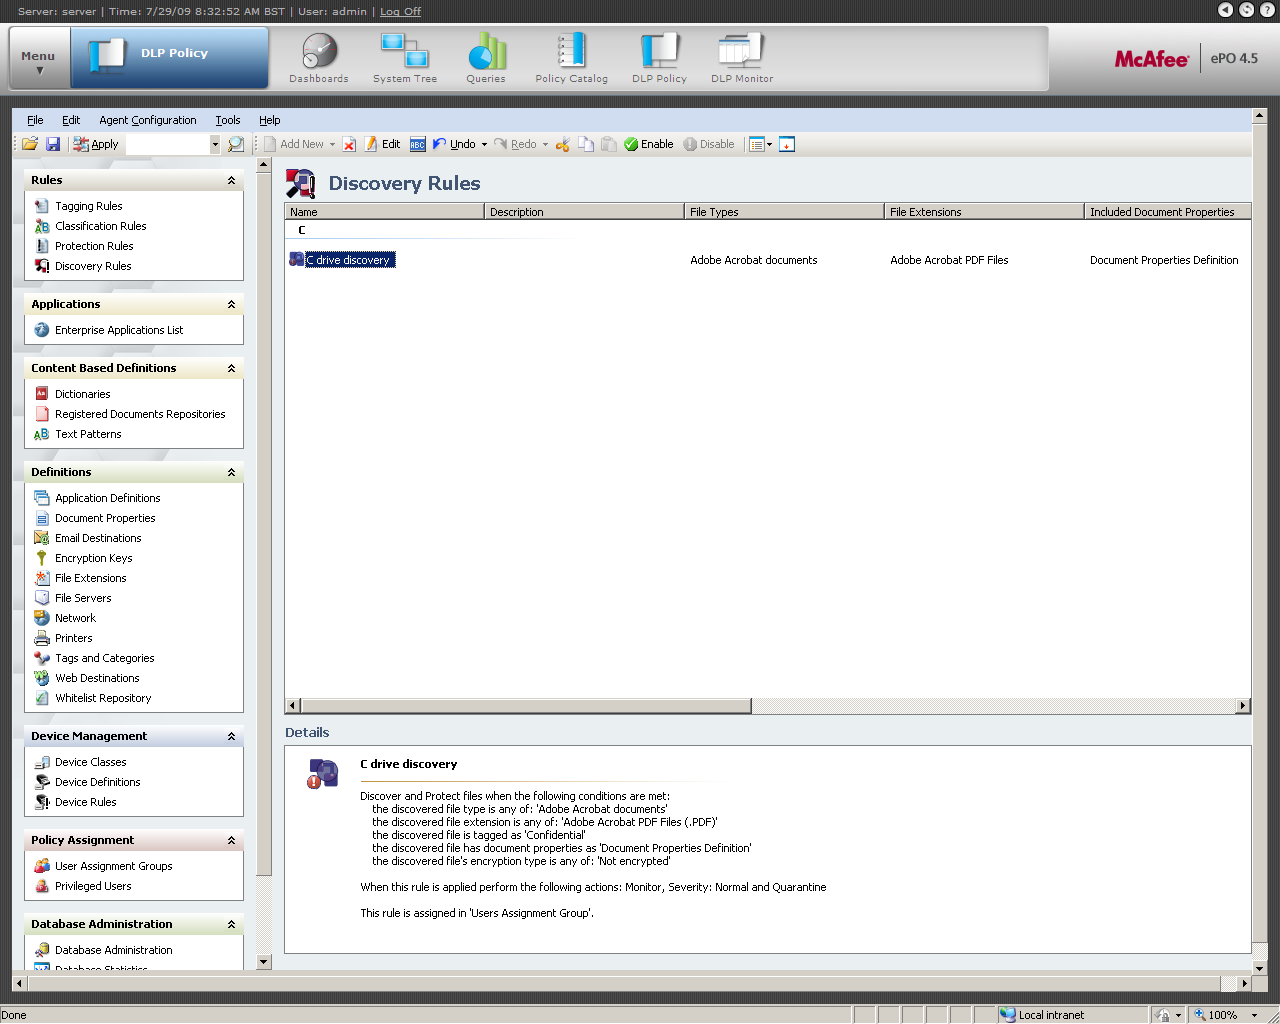Click the copy toolbar icon
The image size is (1280, 1024).
click(586, 144)
